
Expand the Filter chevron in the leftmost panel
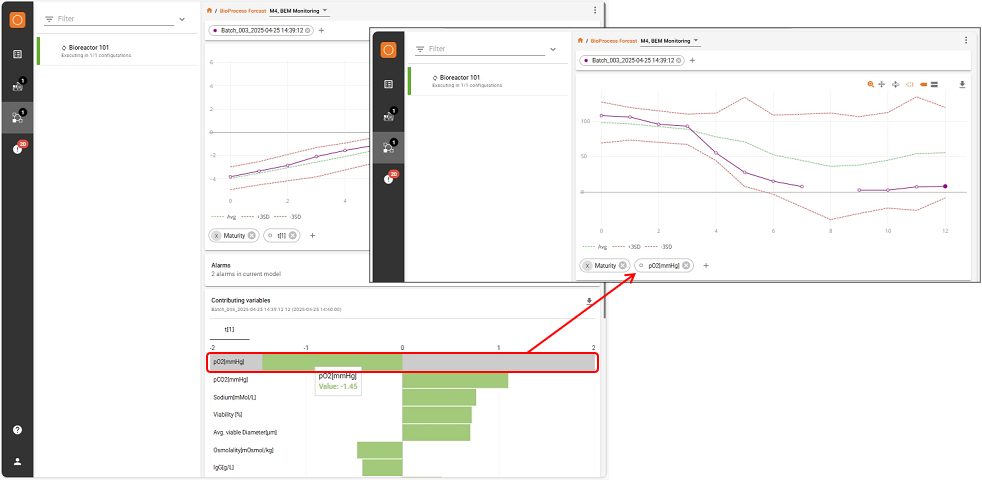coord(181,19)
